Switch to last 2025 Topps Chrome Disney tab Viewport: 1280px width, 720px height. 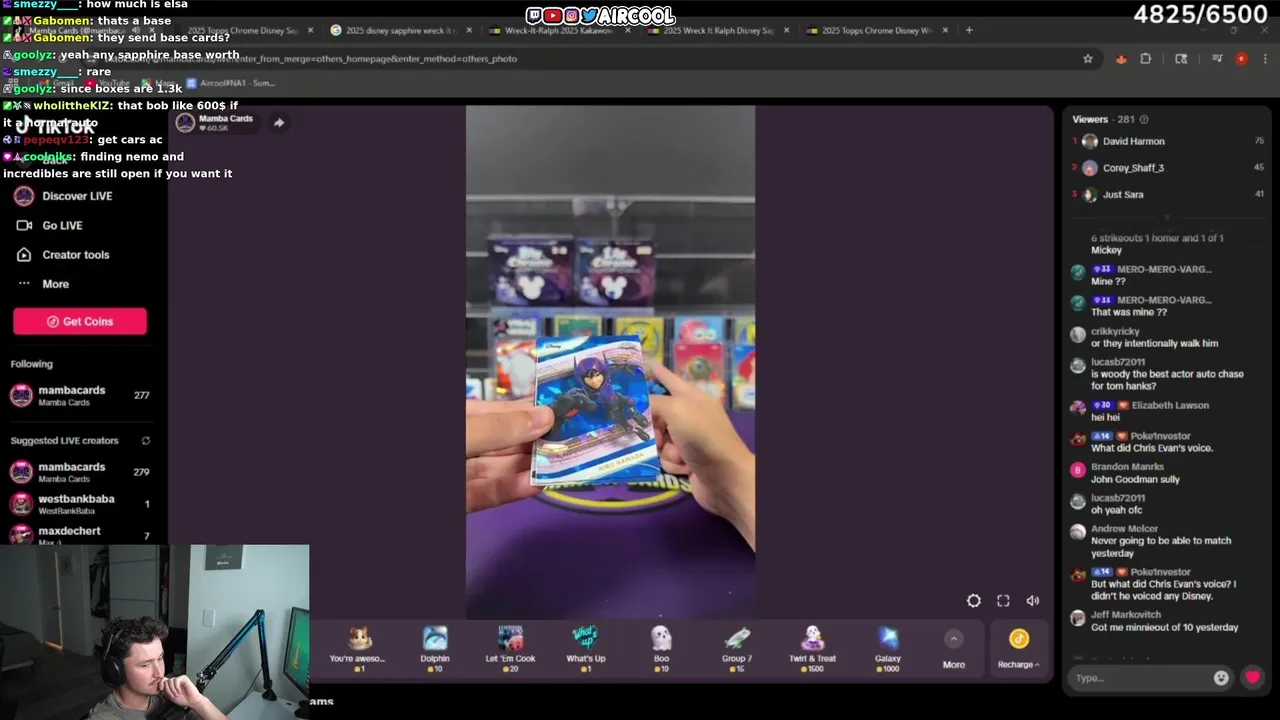click(x=875, y=31)
